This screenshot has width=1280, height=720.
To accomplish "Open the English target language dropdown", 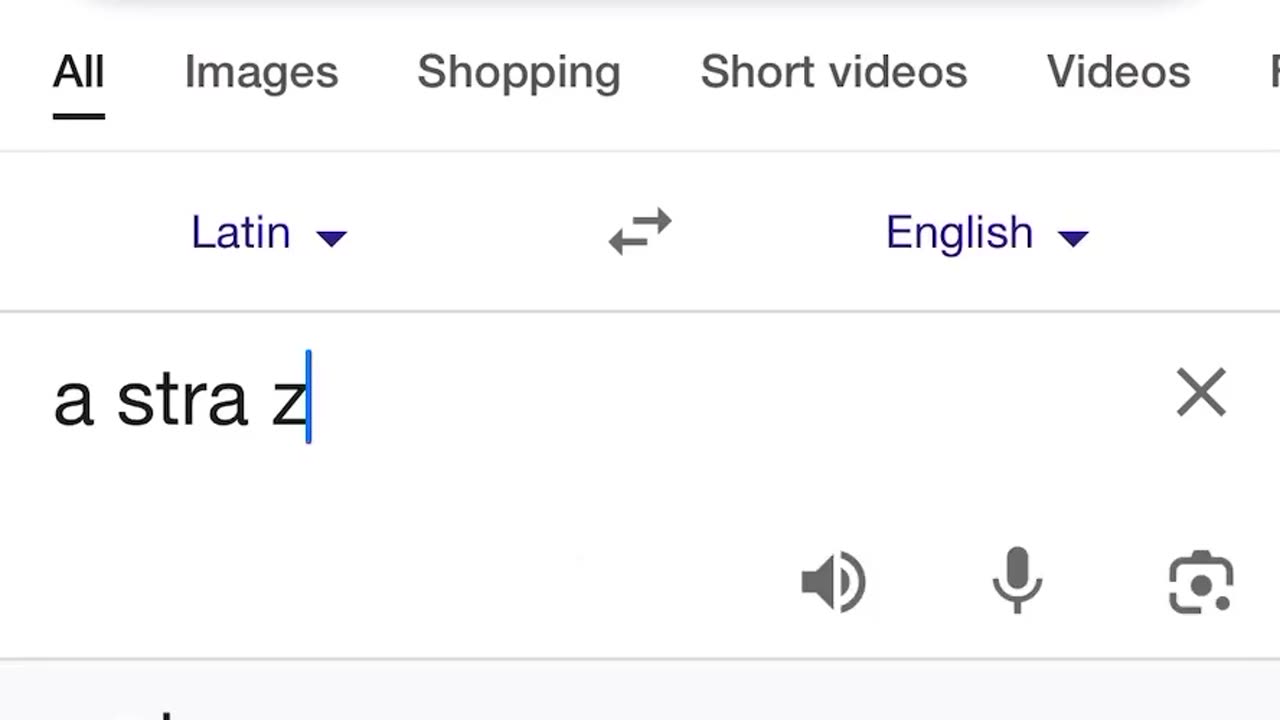I will (959, 233).
